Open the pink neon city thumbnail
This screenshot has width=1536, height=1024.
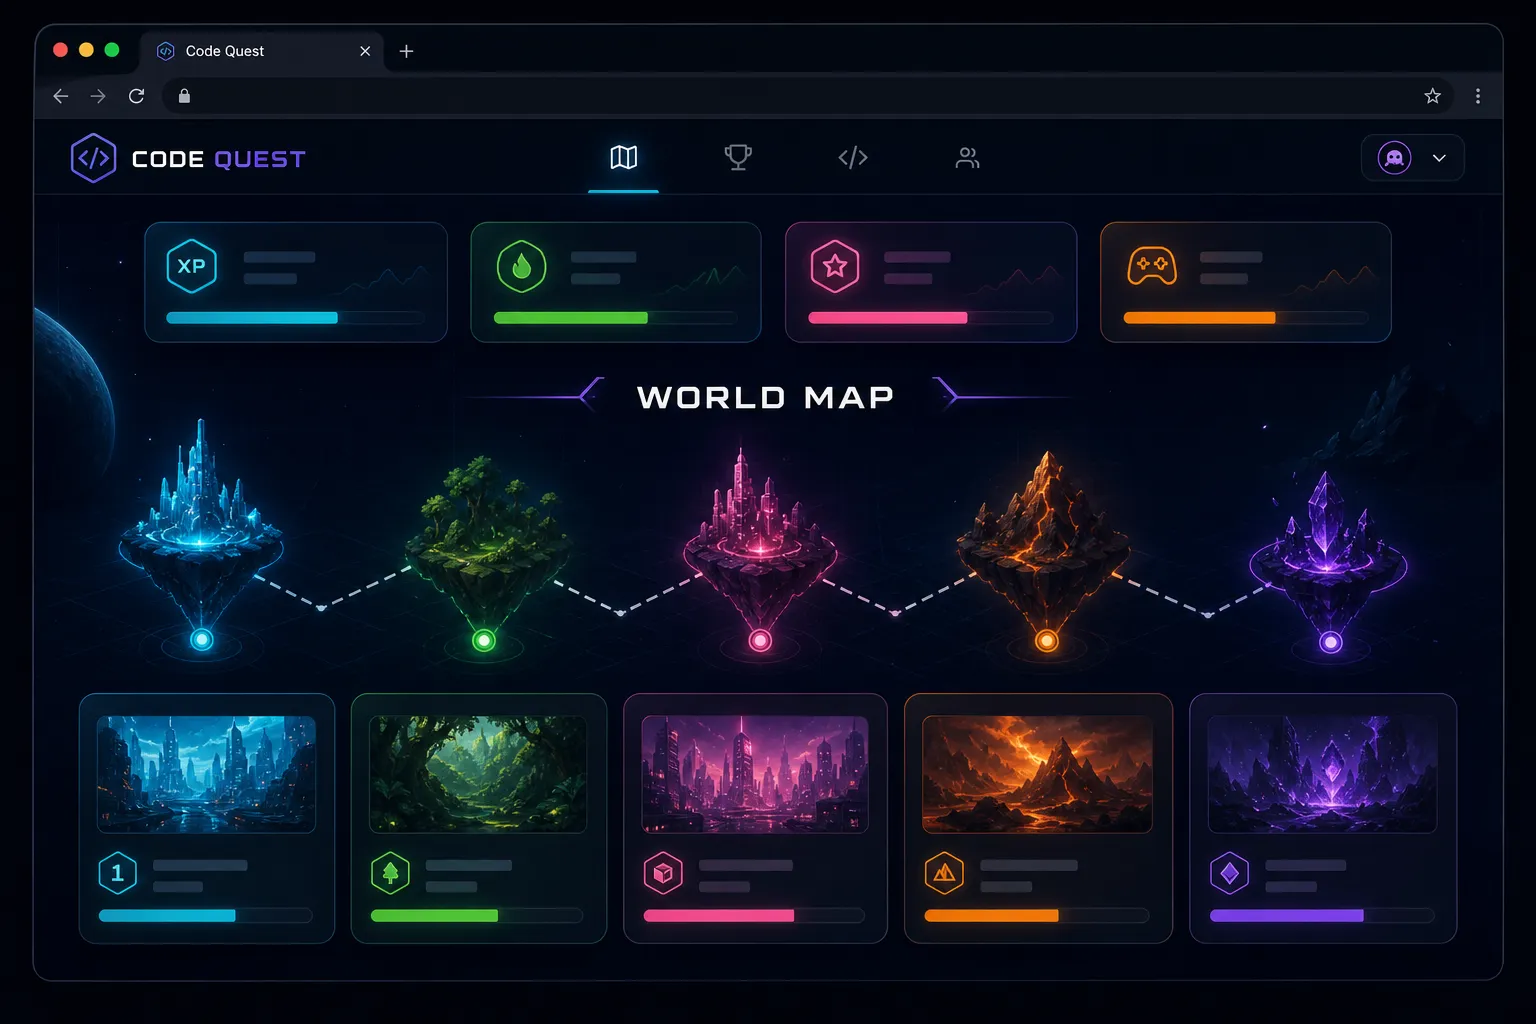coord(755,774)
